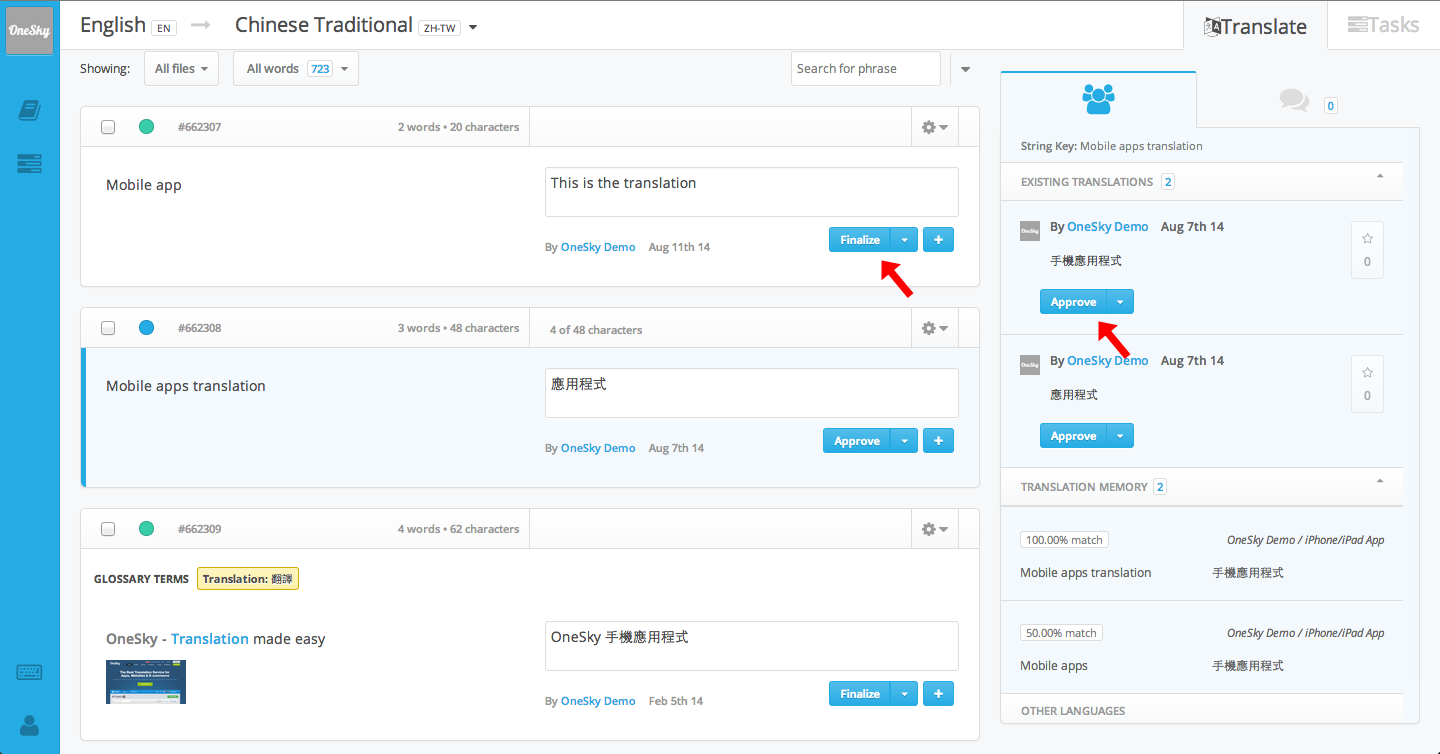Image resolution: width=1440 pixels, height=754 pixels.
Task: Open Approve dropdown arrow for 手機應用程式 suggestion
Action: (1121, 302)
